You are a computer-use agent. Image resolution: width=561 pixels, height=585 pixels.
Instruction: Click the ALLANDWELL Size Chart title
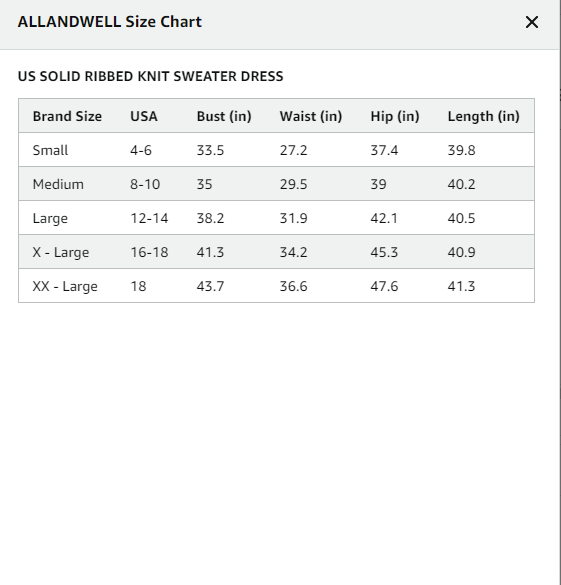tap(110, 22)
